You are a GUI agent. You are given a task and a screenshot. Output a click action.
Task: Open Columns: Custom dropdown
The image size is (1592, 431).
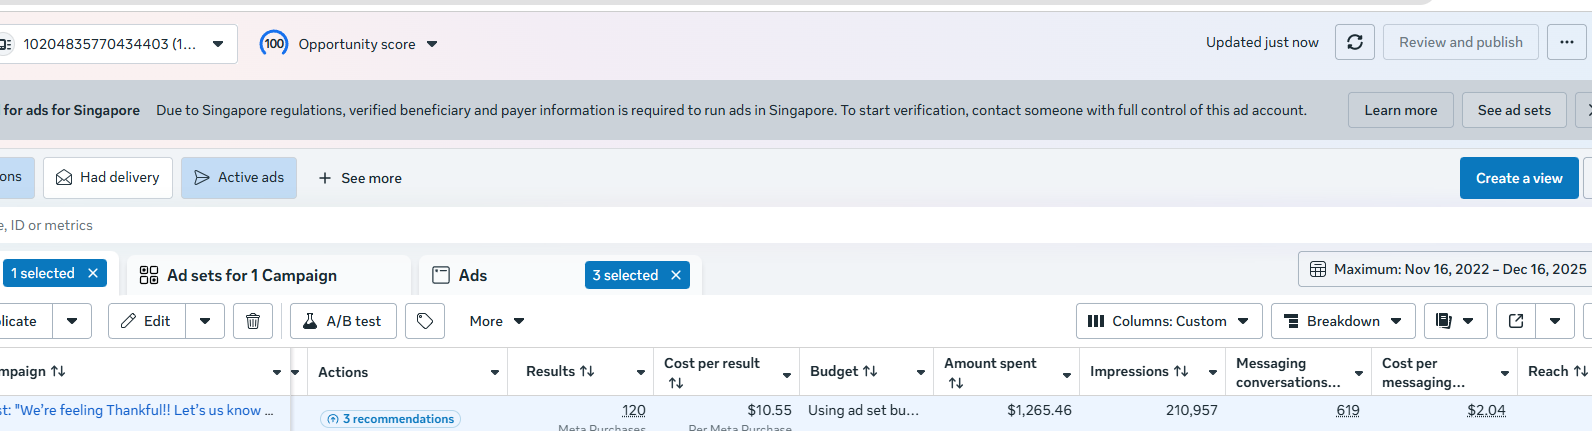coord(1169,321)
